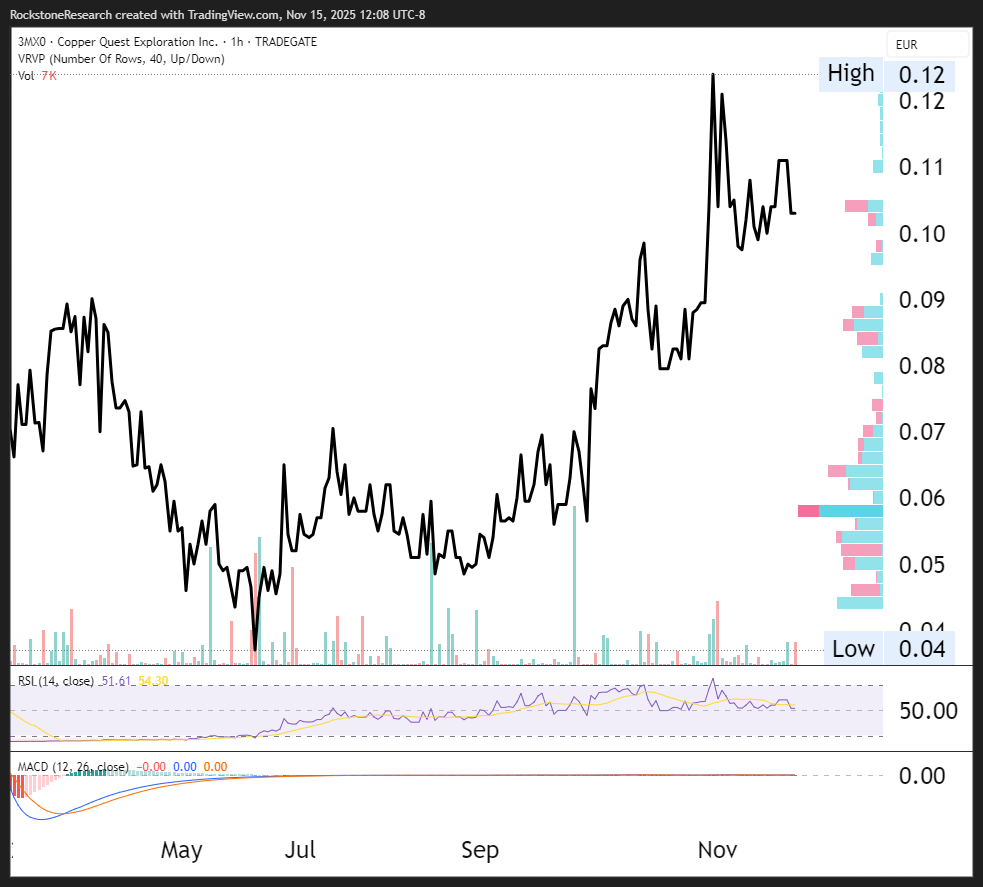This screenshot has width=983, height=887.
Task: Select the Sep label on time axis
Action: [480, 850]
